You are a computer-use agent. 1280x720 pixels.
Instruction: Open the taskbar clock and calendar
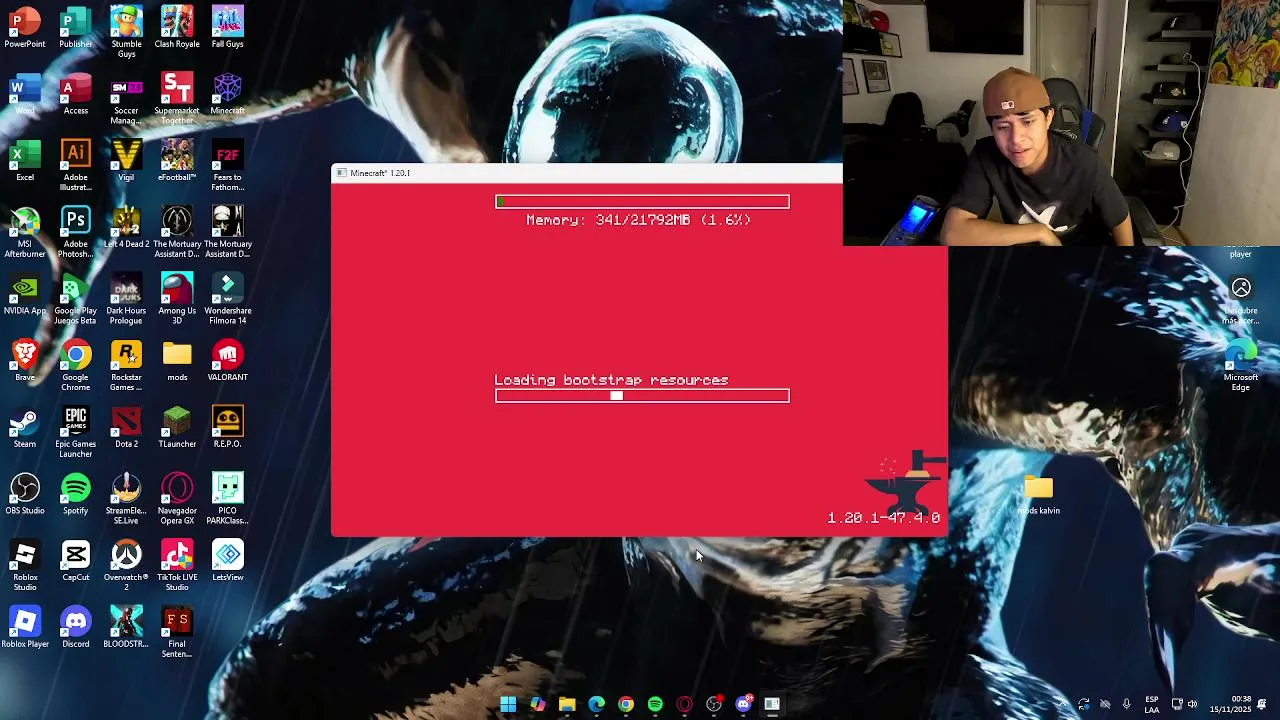[x=1229, y=704]
